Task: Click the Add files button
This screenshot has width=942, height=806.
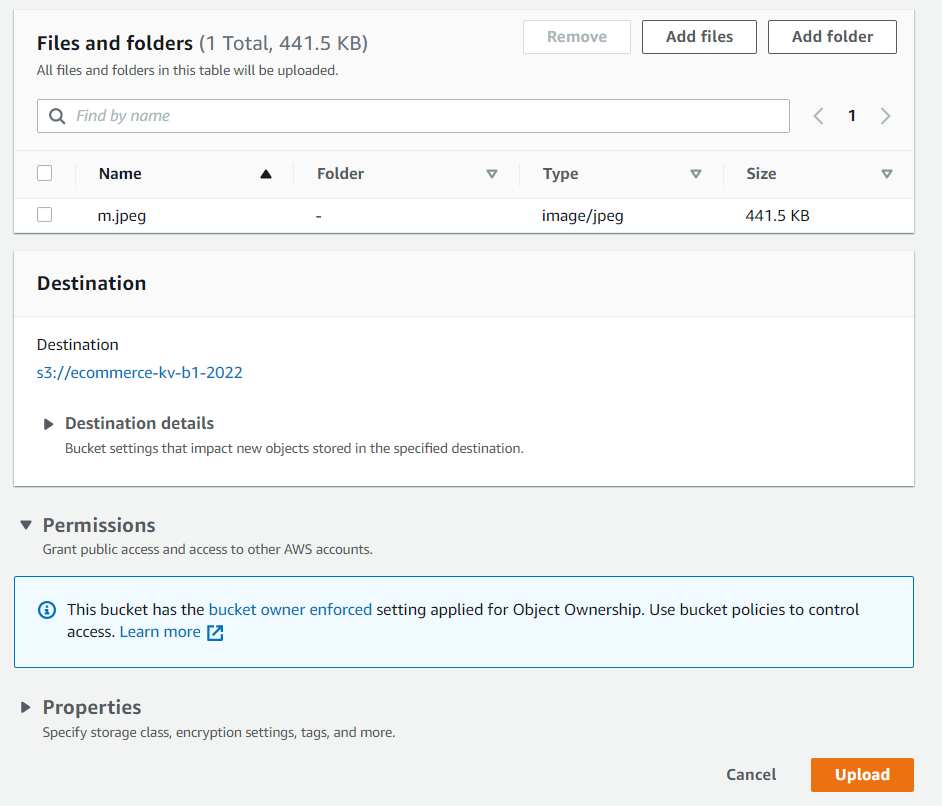Action: (x=698, y=37)
